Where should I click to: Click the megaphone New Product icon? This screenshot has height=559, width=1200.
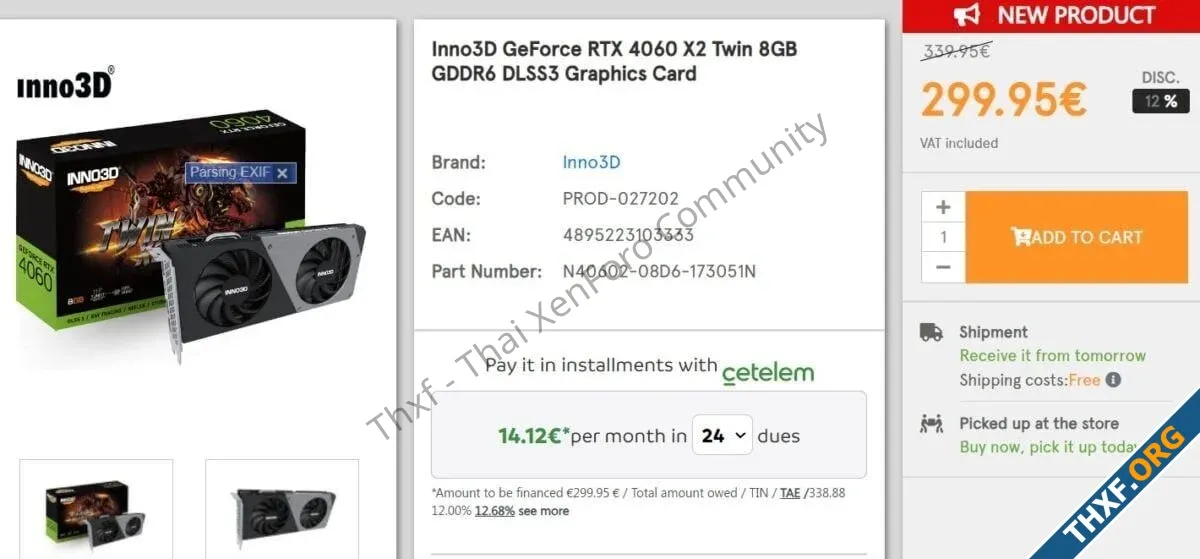966,15
